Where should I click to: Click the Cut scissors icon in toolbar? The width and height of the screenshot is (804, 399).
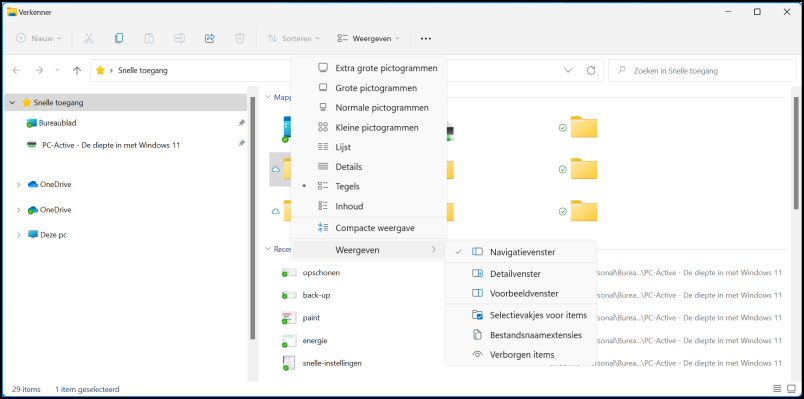[x=88, y=38]
